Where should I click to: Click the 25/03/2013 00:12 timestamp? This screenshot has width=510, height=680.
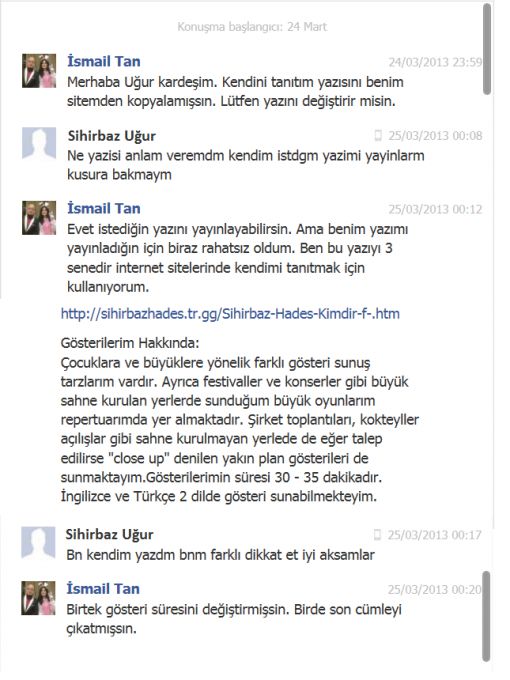tap(435, 209)
